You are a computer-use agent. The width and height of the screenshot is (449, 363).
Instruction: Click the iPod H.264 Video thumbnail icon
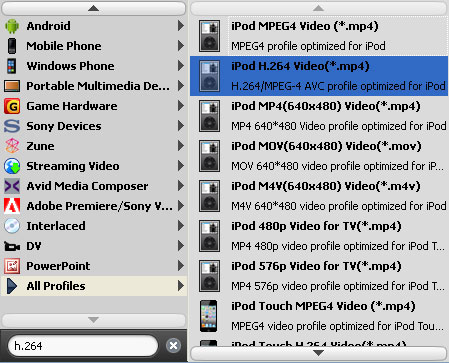point(209,76)
